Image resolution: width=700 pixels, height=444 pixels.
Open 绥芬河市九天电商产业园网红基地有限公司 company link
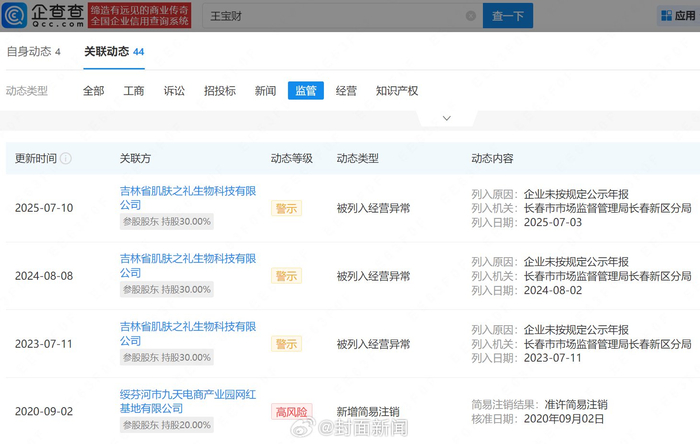(x=188, y=401)
